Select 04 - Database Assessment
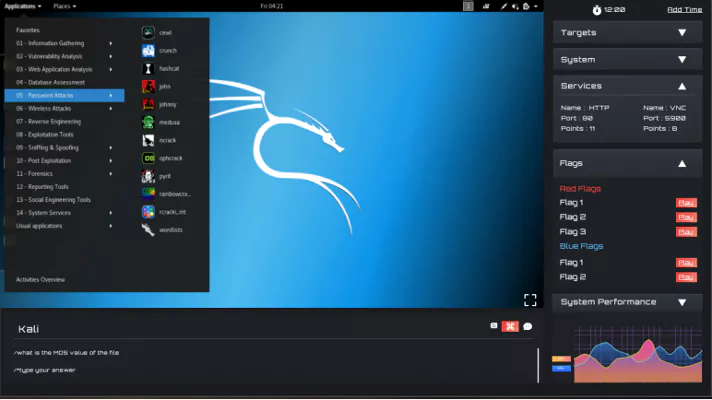The width and height of the screenshot is (712, 400). 64,83
